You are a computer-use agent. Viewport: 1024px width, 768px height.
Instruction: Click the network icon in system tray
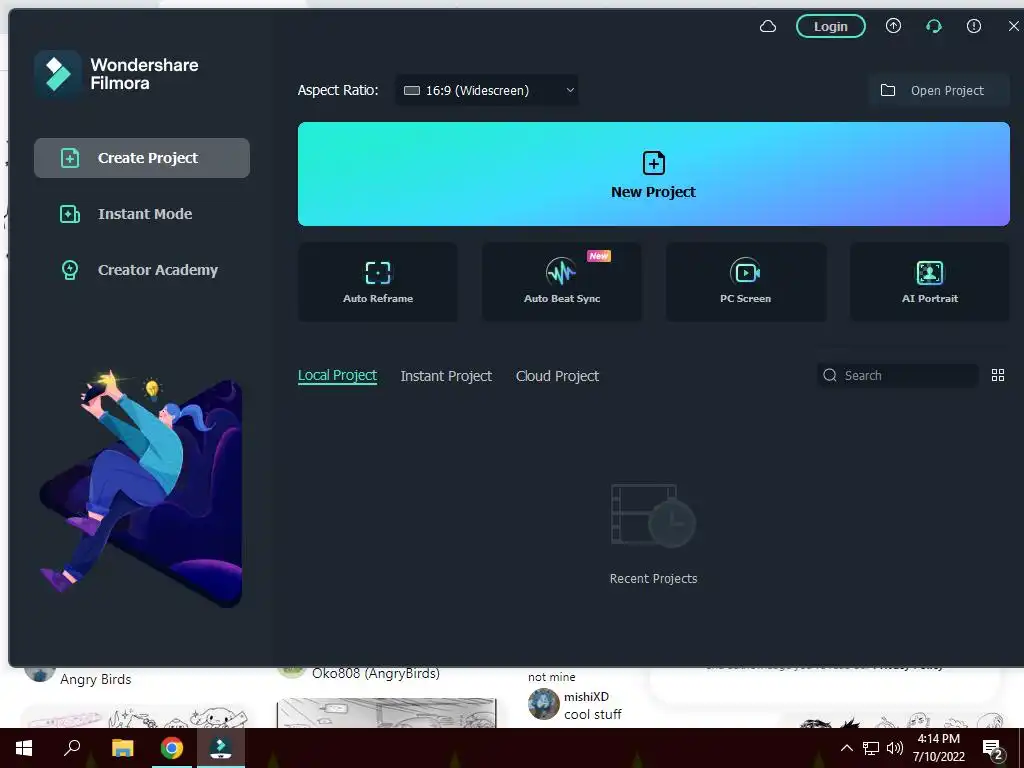[x=871, y=748]
